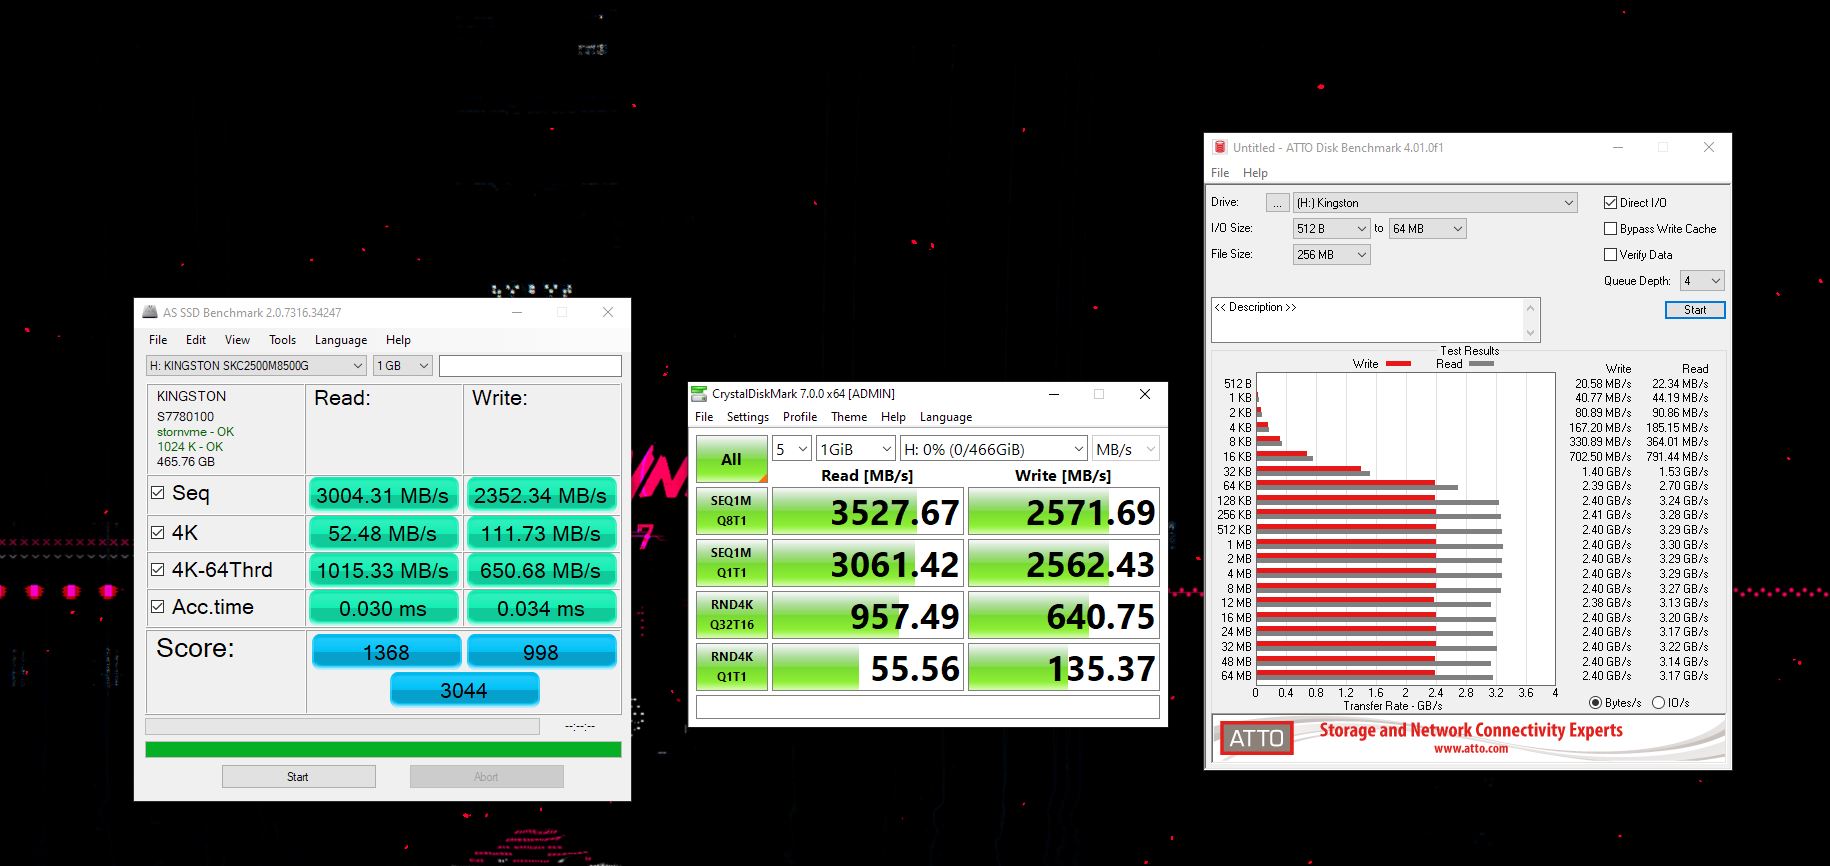Screen dimensions: 1830x866
Task: Uncheck the 4K-64Thrd test checkbox
Action: tap(157, 570)
